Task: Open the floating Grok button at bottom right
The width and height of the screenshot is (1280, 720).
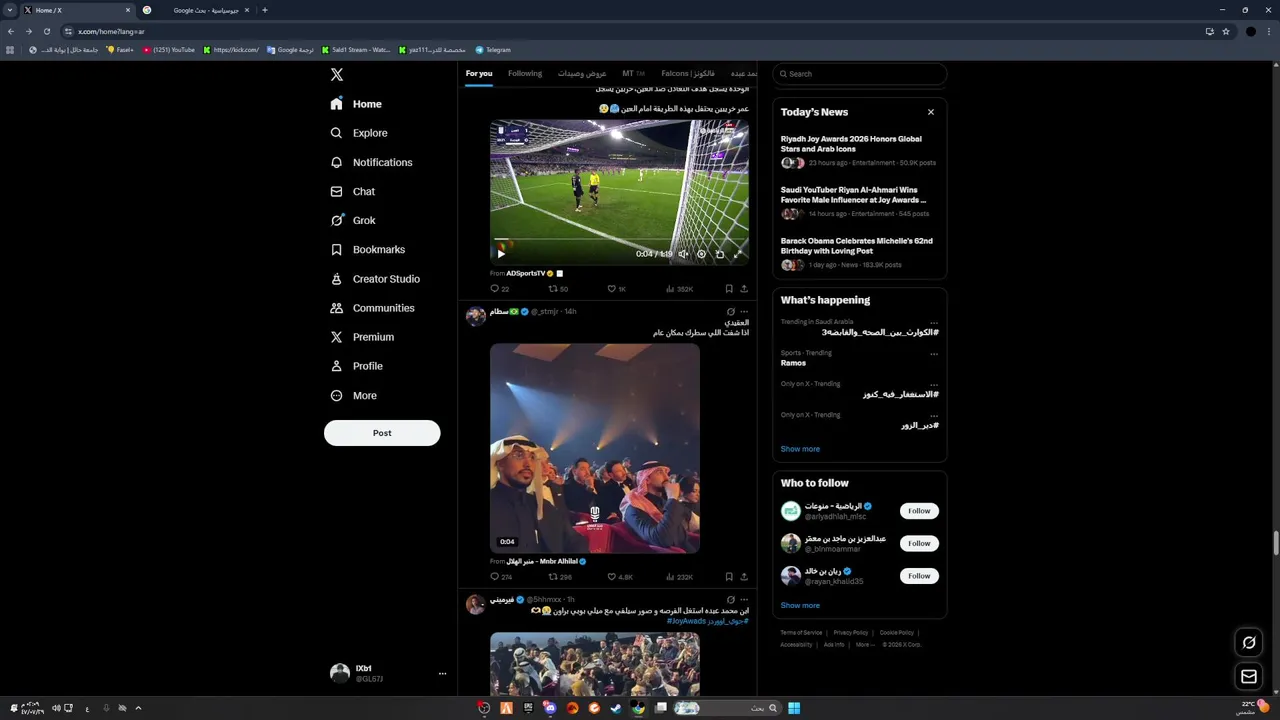Action: (1249, 643)
